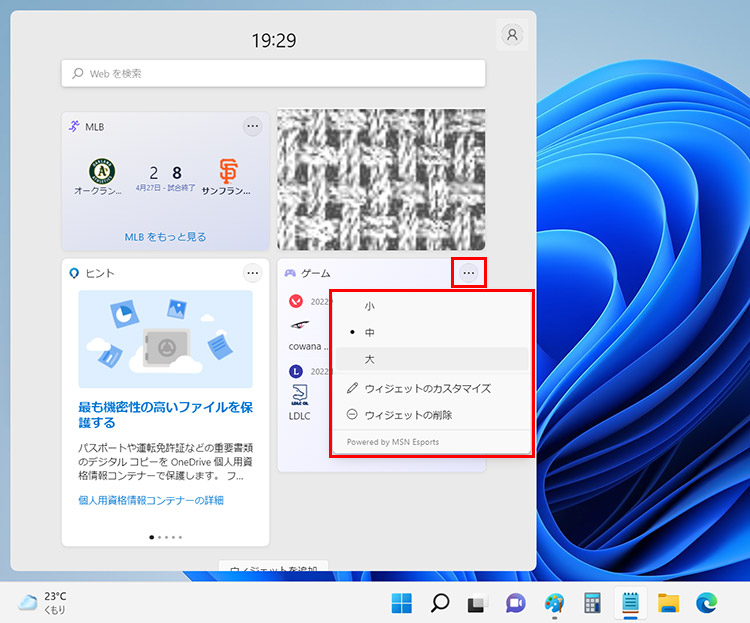
Task: Open the weather widget showing 23°C
Action: coord(44,602)
